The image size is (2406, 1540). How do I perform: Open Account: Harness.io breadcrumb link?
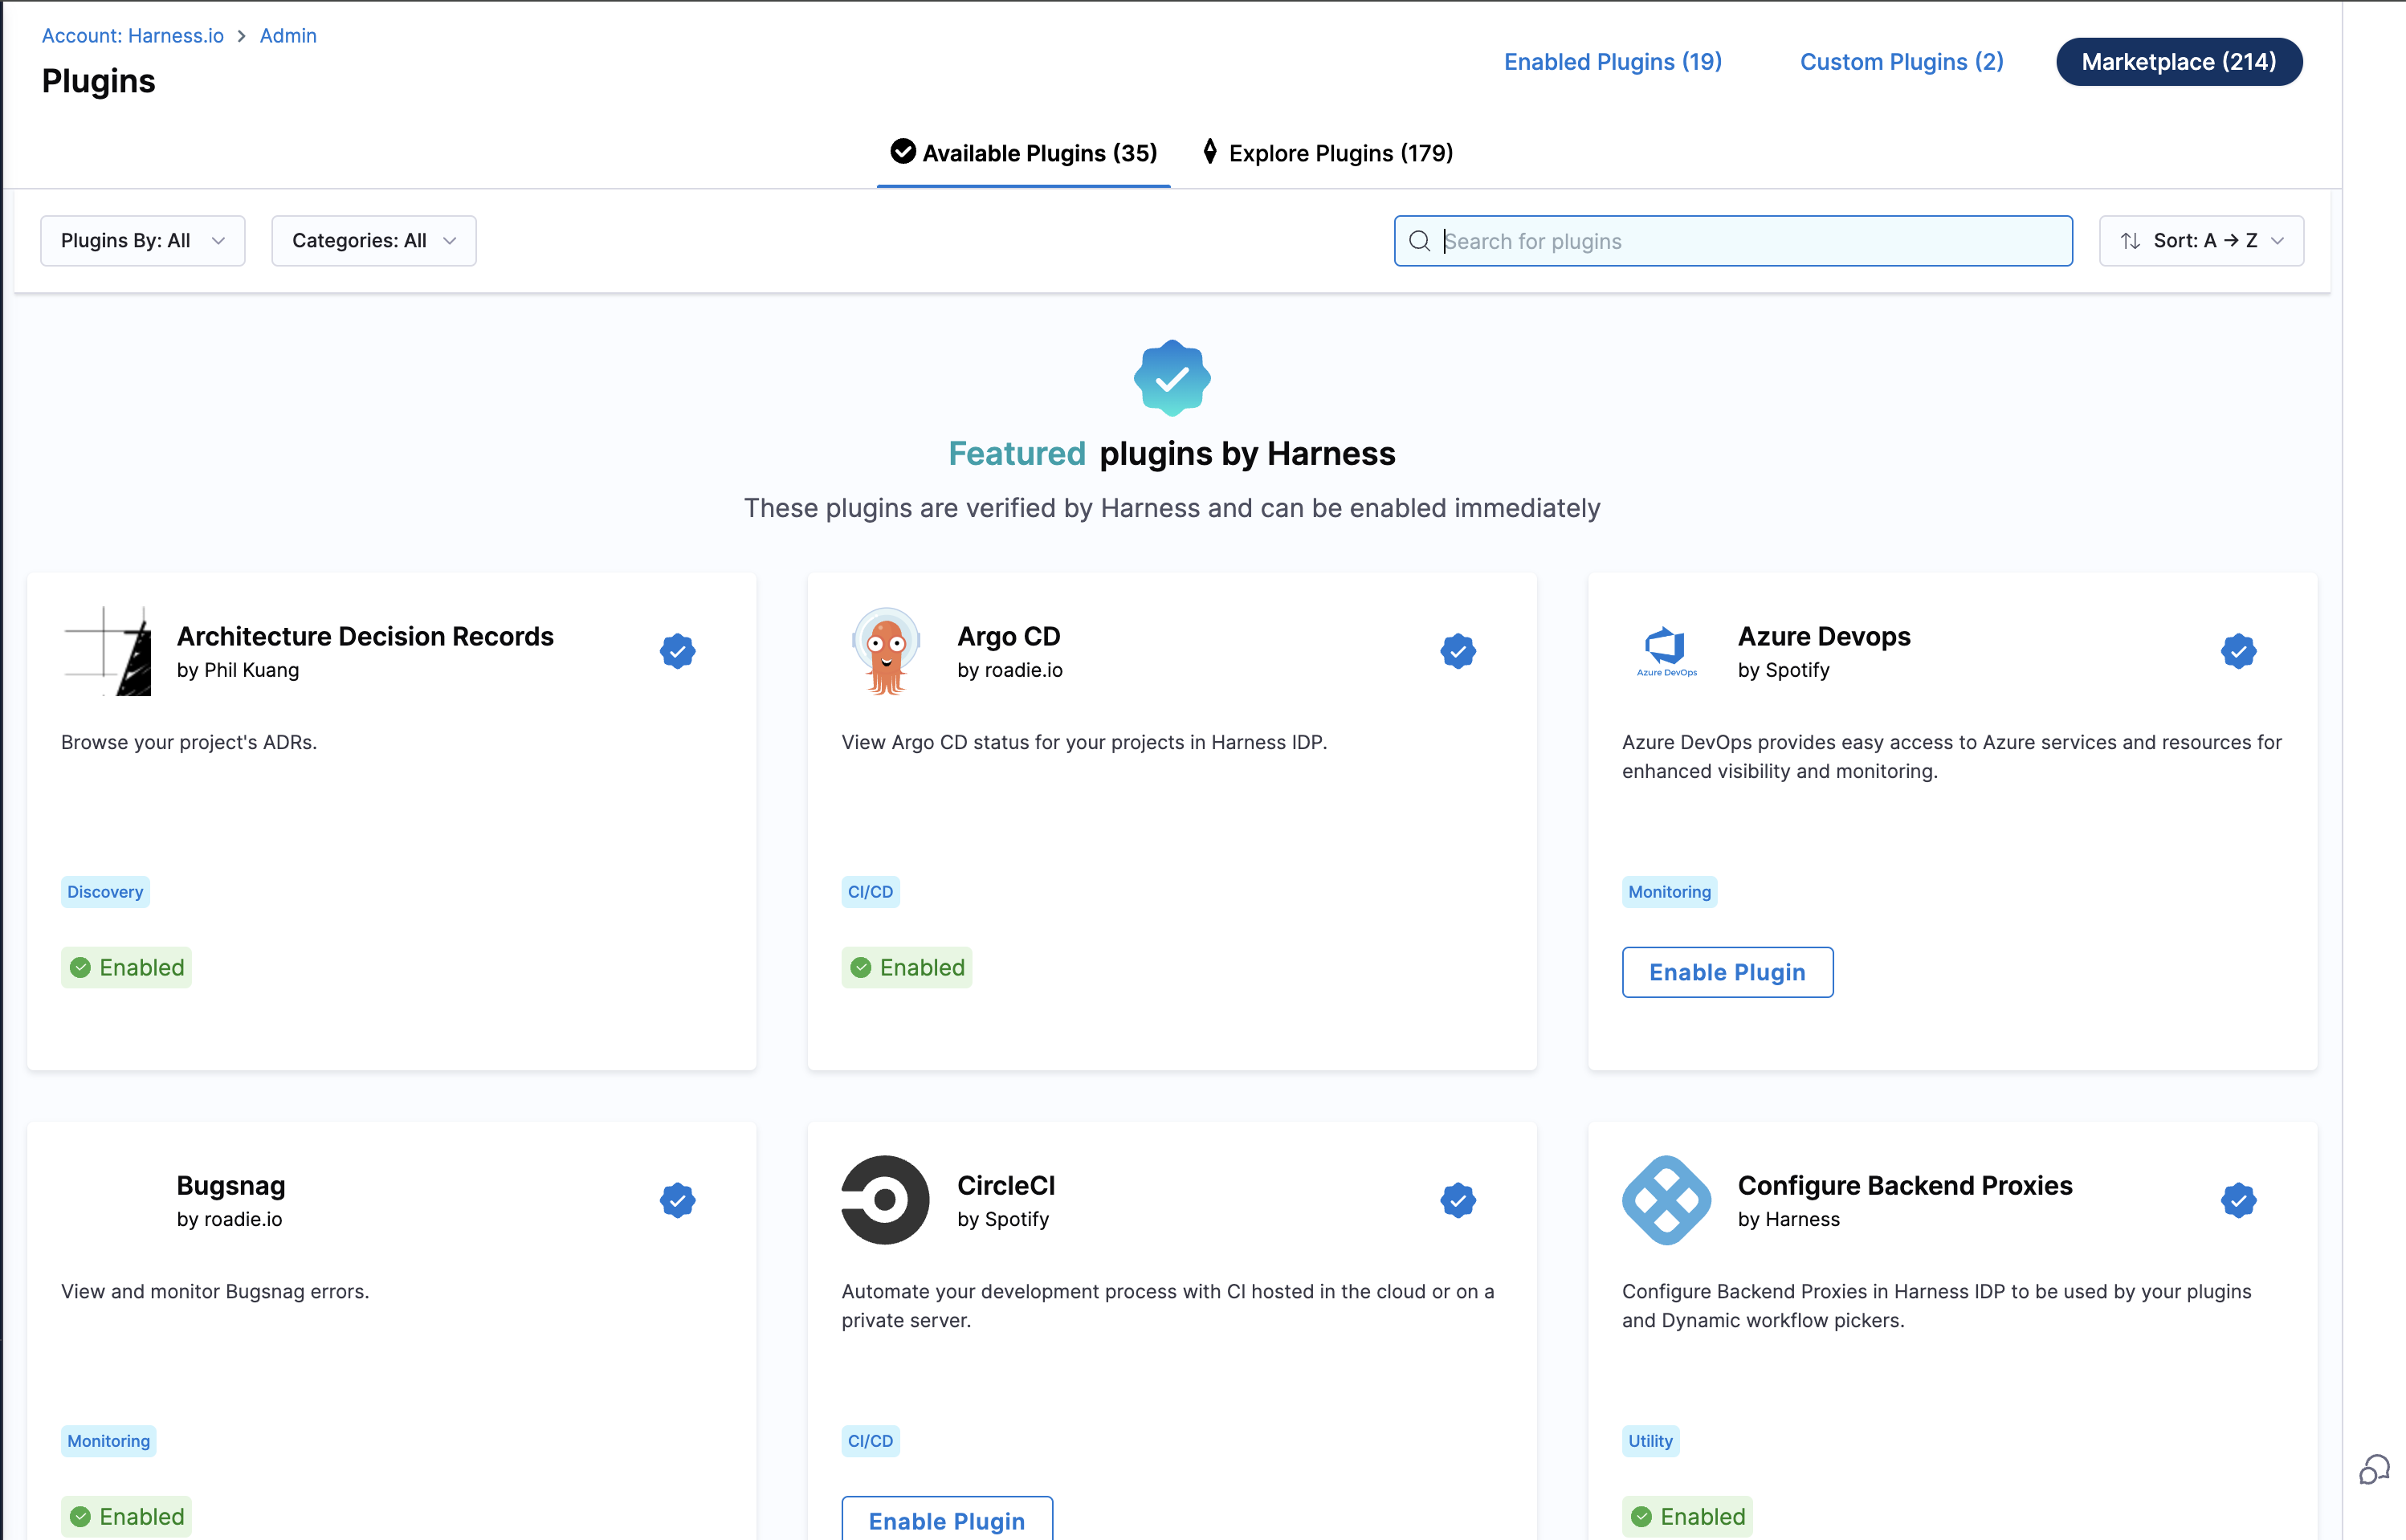(x=132, y=36)
